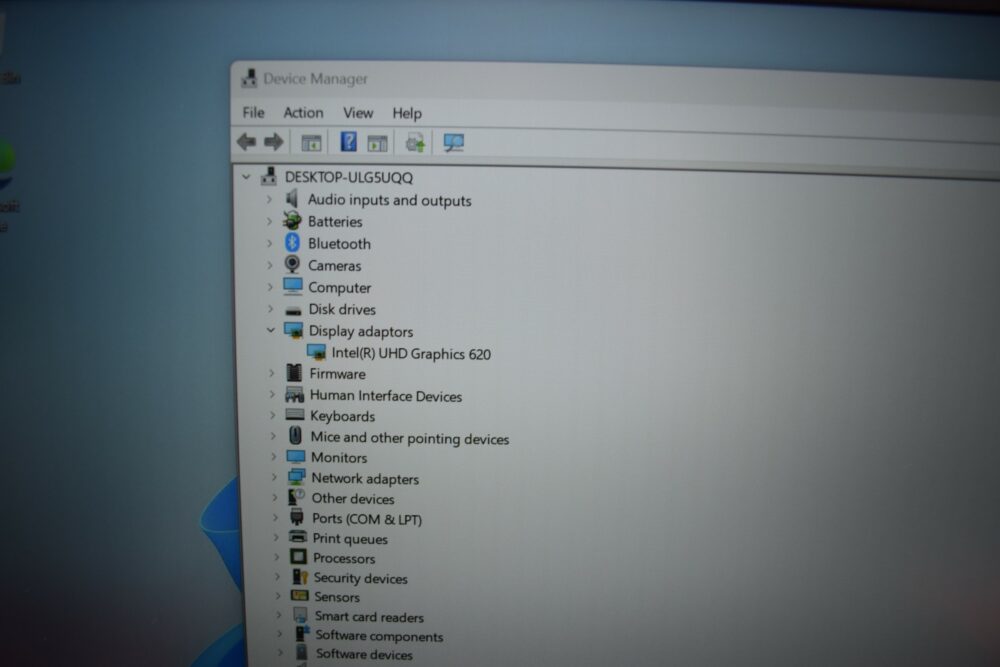Select the Human Interface Devices icon
The height and width of the screenshot is (667, 1000).
point(295,394)
